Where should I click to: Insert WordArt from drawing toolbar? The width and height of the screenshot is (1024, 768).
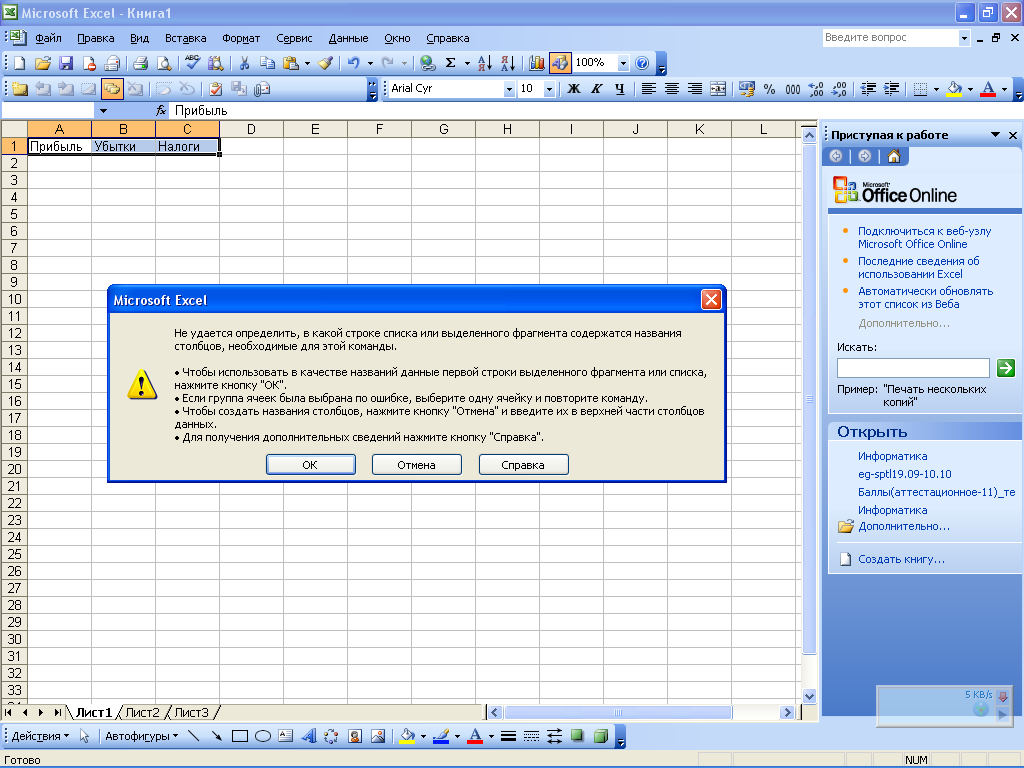[x=309, y=736]
